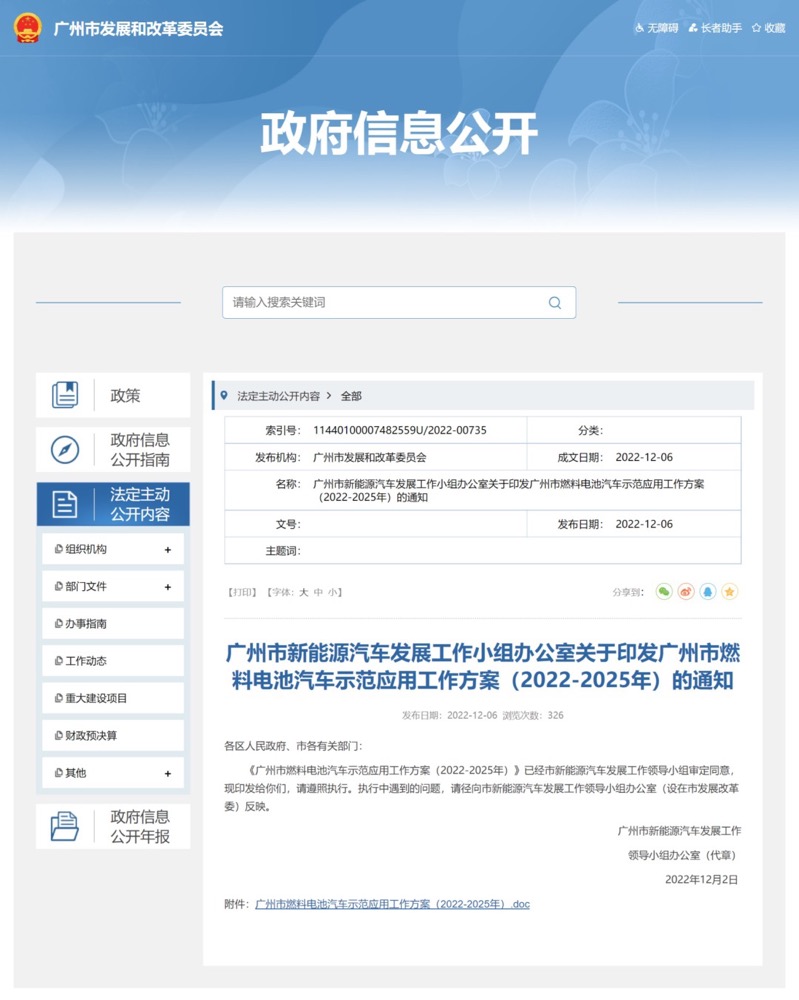Share the notice to Weibo

point(686,592)
